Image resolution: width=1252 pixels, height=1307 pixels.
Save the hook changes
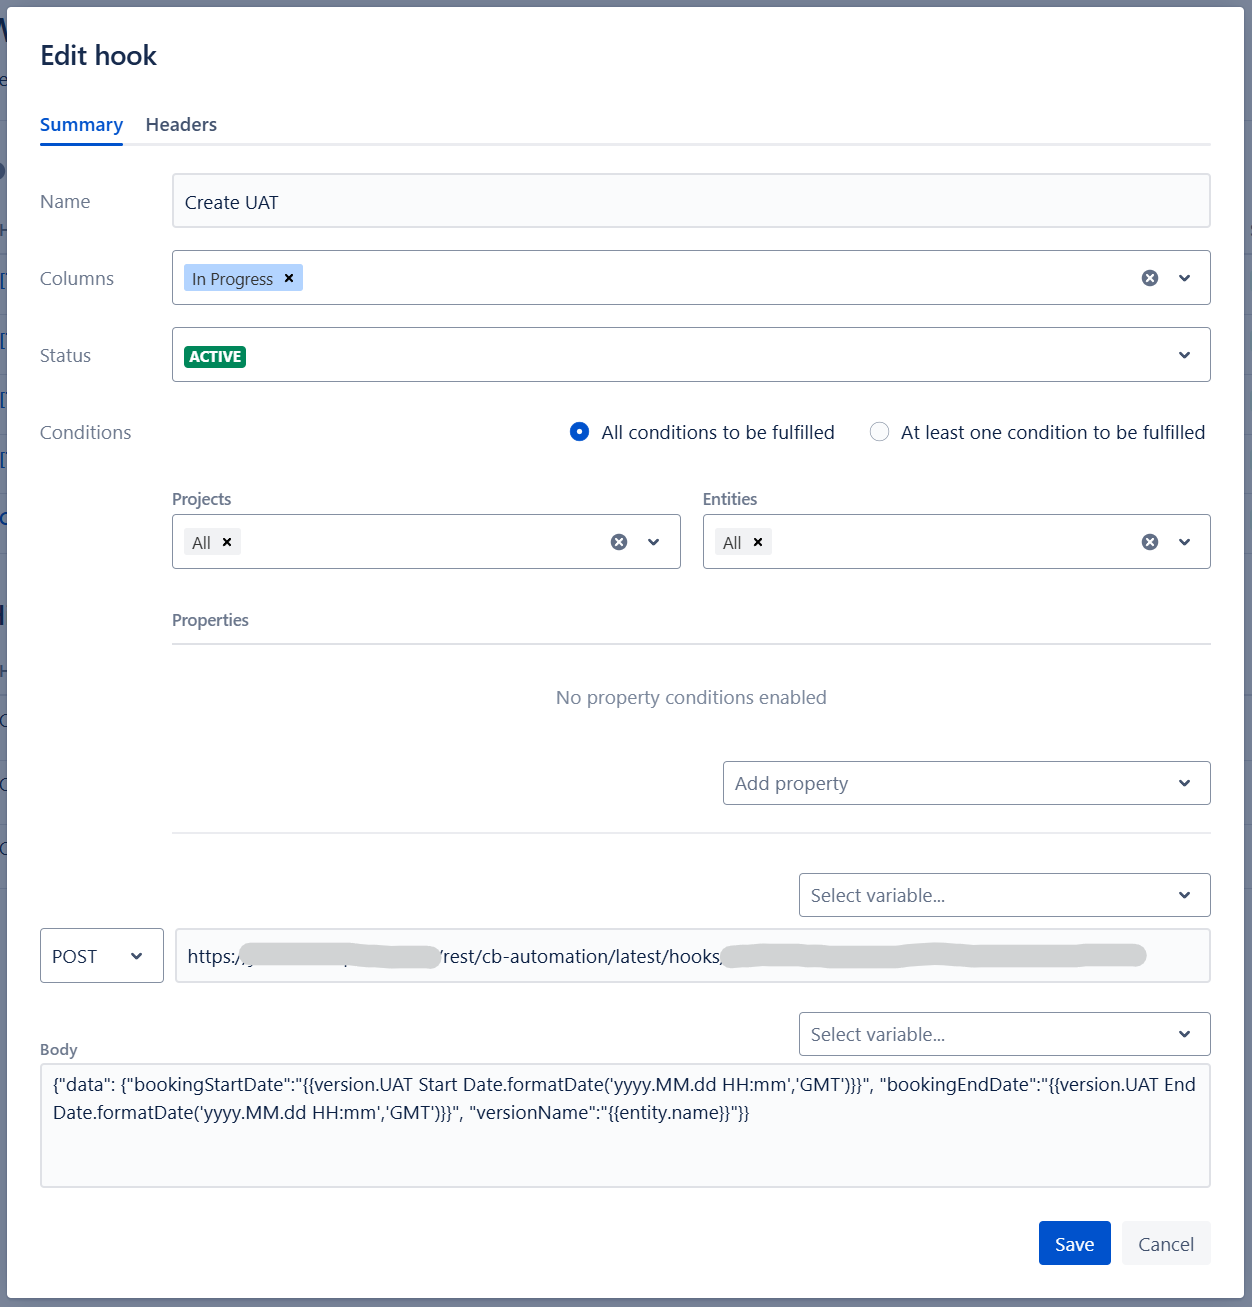pos(1074,1244)
